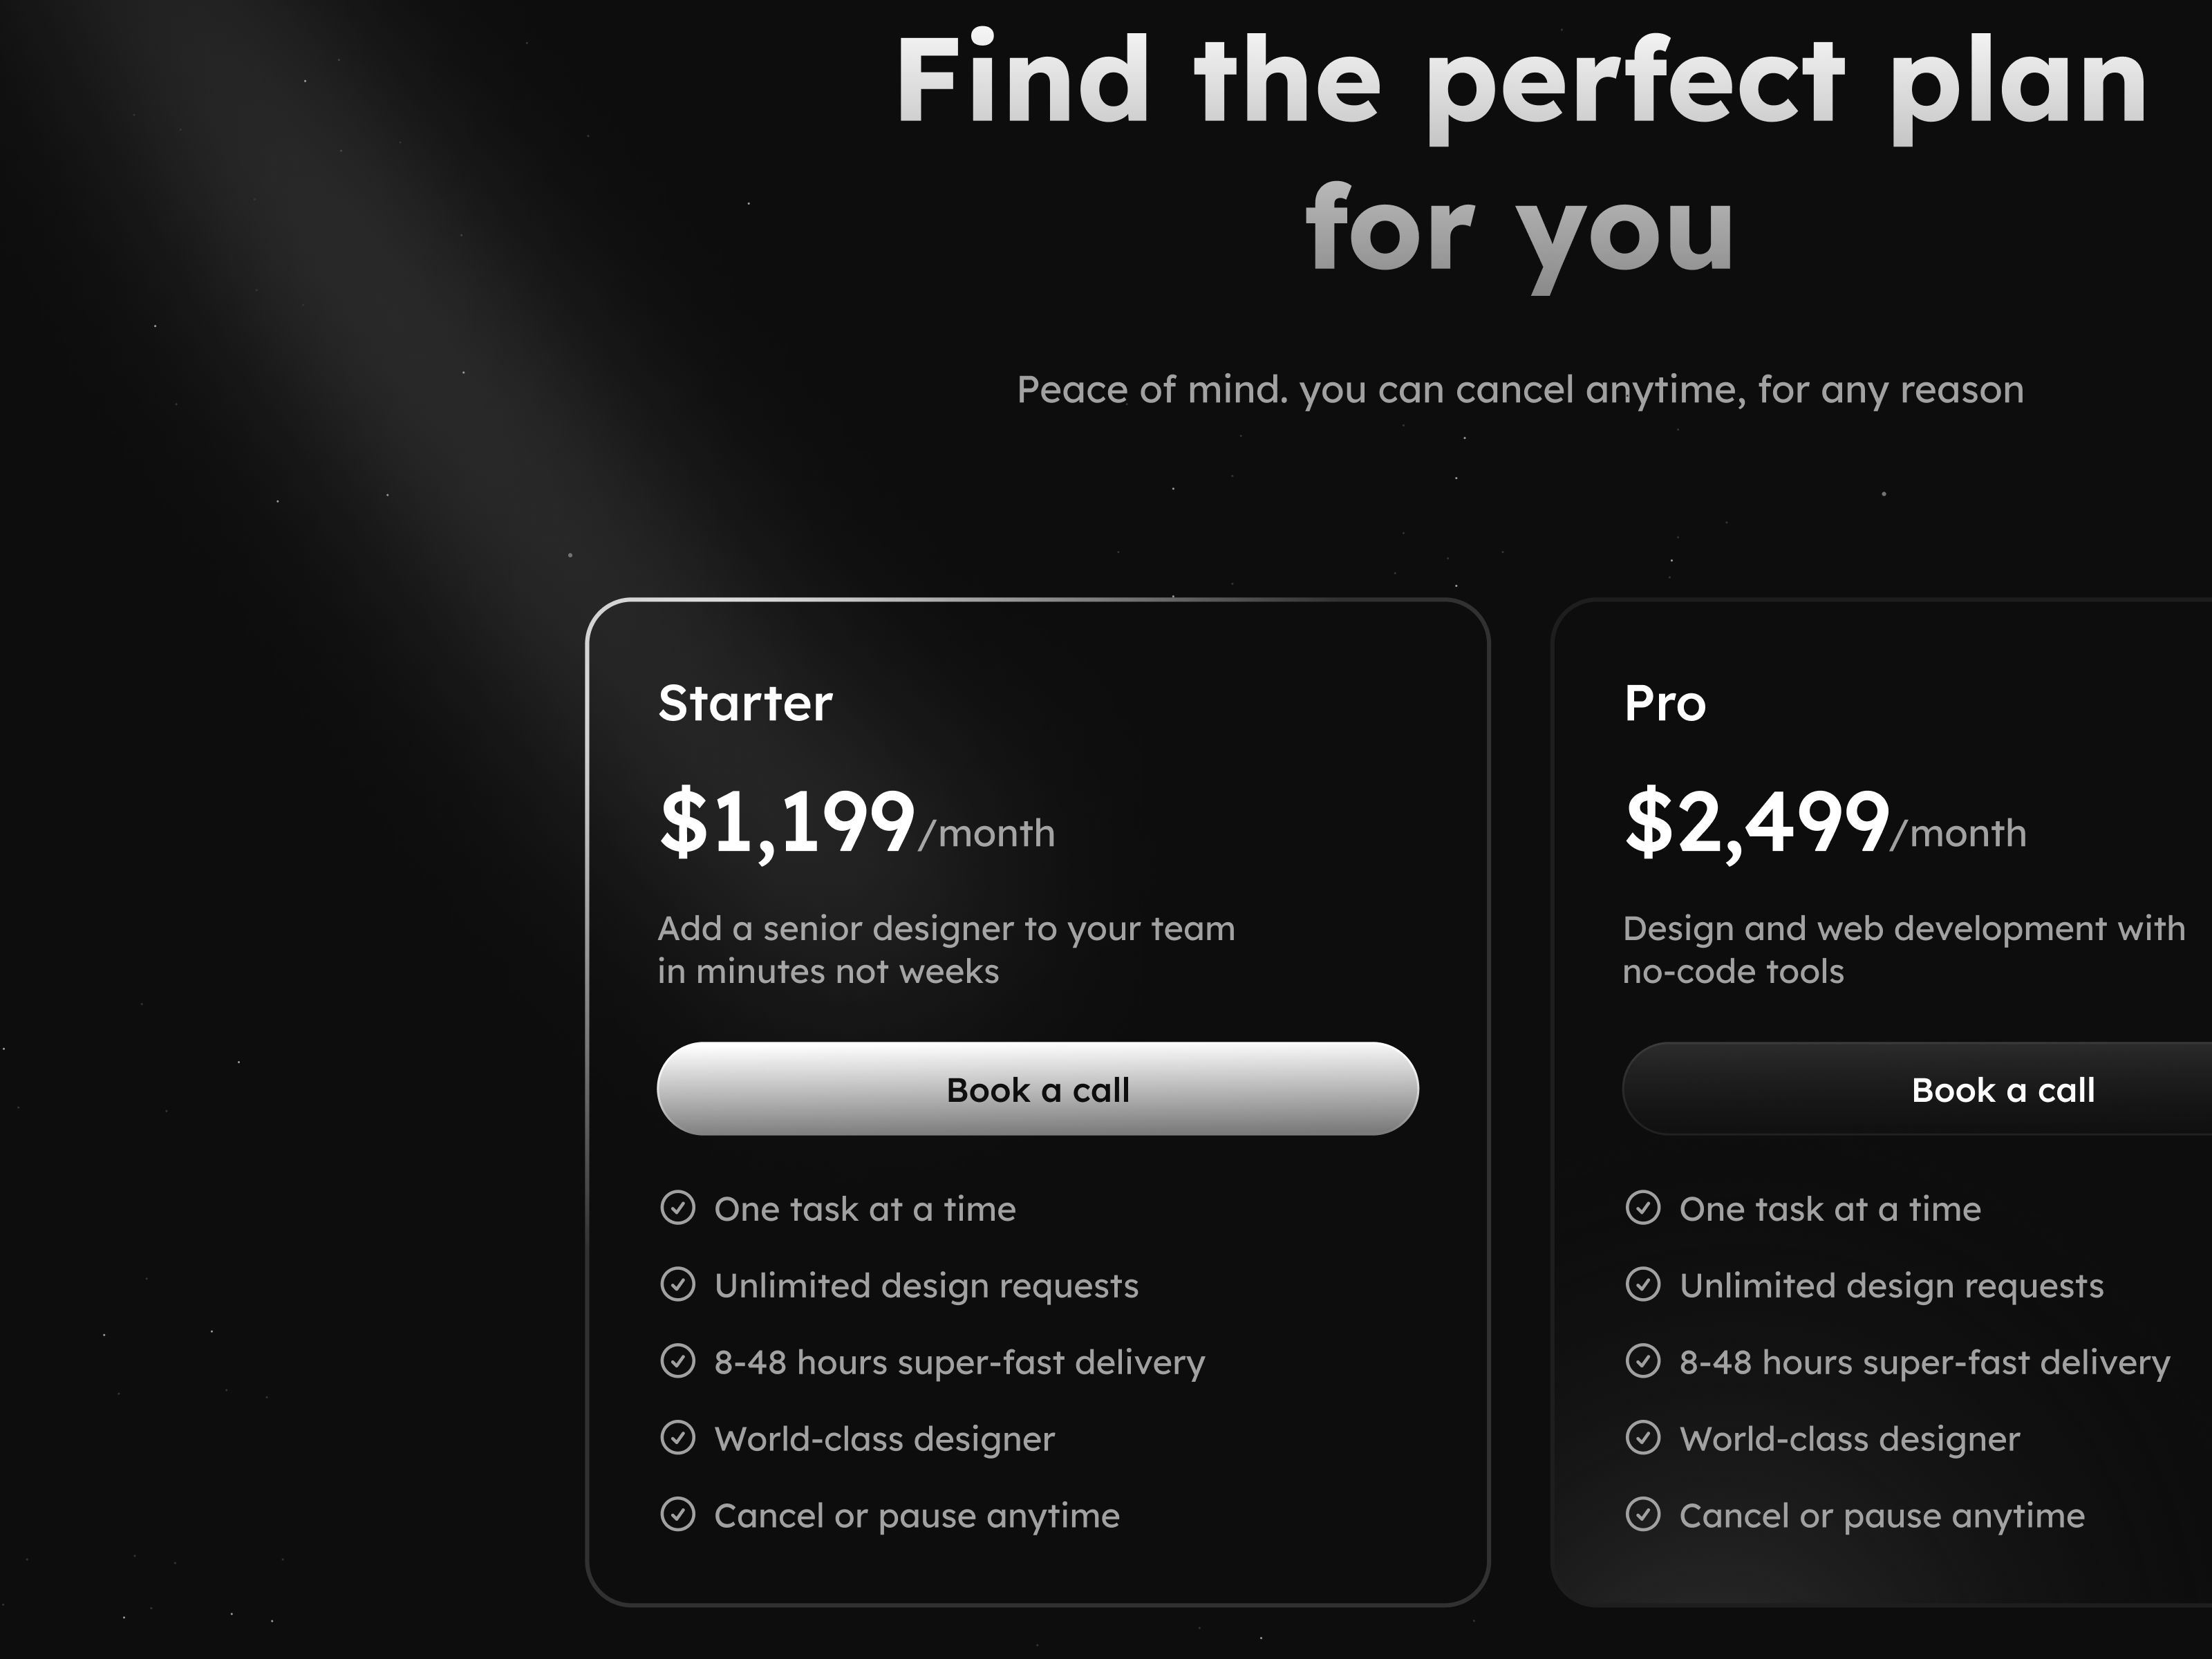Screen dimensions: 2212x1659
Task: Click the checkmark icon beside Starter's World-class designer
Action: pyautogui.click(x=680, y=1439)
